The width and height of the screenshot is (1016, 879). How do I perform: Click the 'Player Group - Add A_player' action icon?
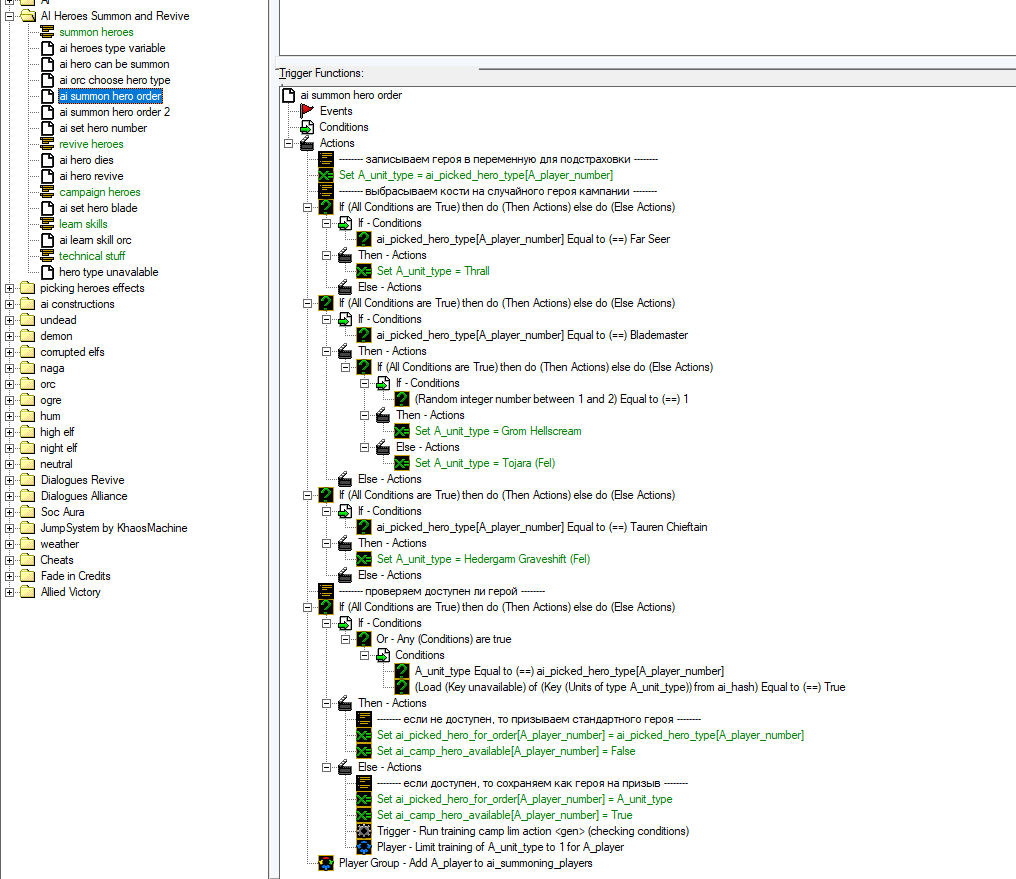pyautogui.click(x=326, y=863)
